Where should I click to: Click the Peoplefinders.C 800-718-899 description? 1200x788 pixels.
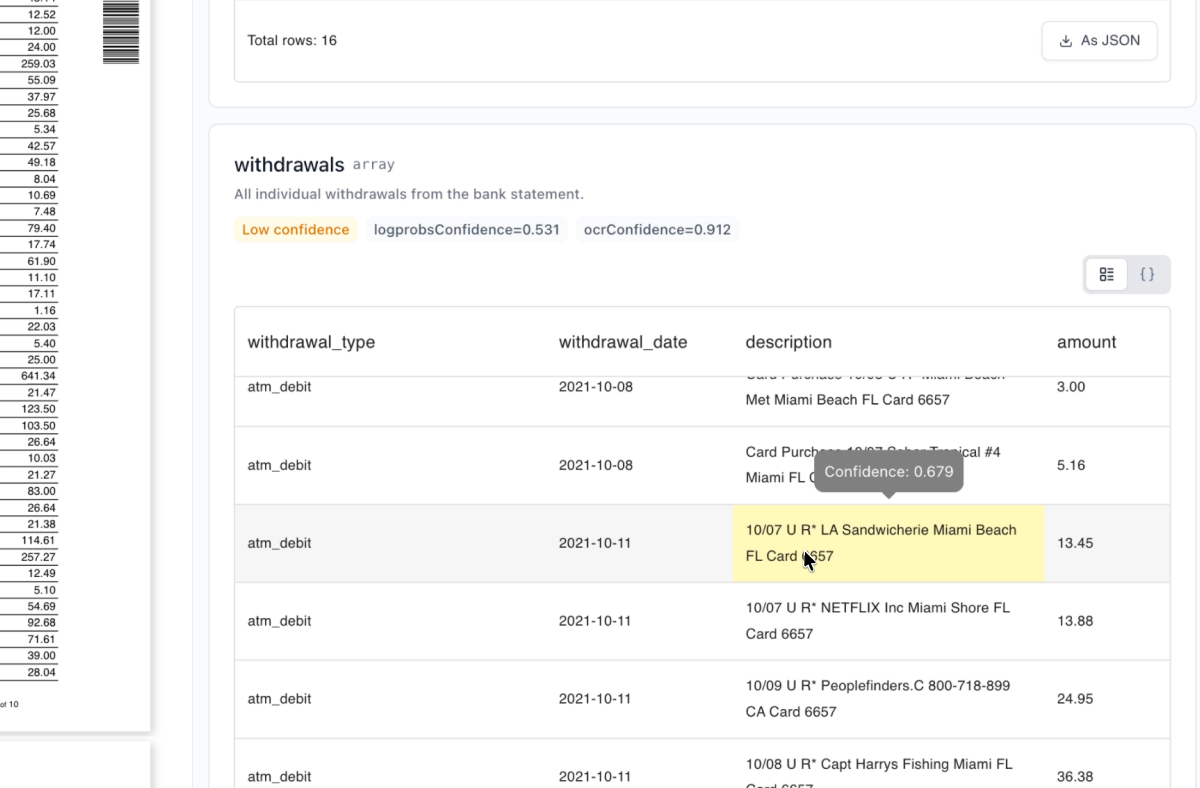(878, 699)
